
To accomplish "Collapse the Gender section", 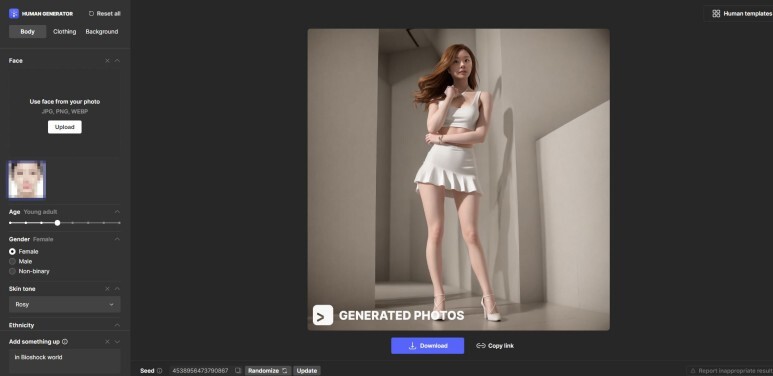I will (x=117, y=239).
